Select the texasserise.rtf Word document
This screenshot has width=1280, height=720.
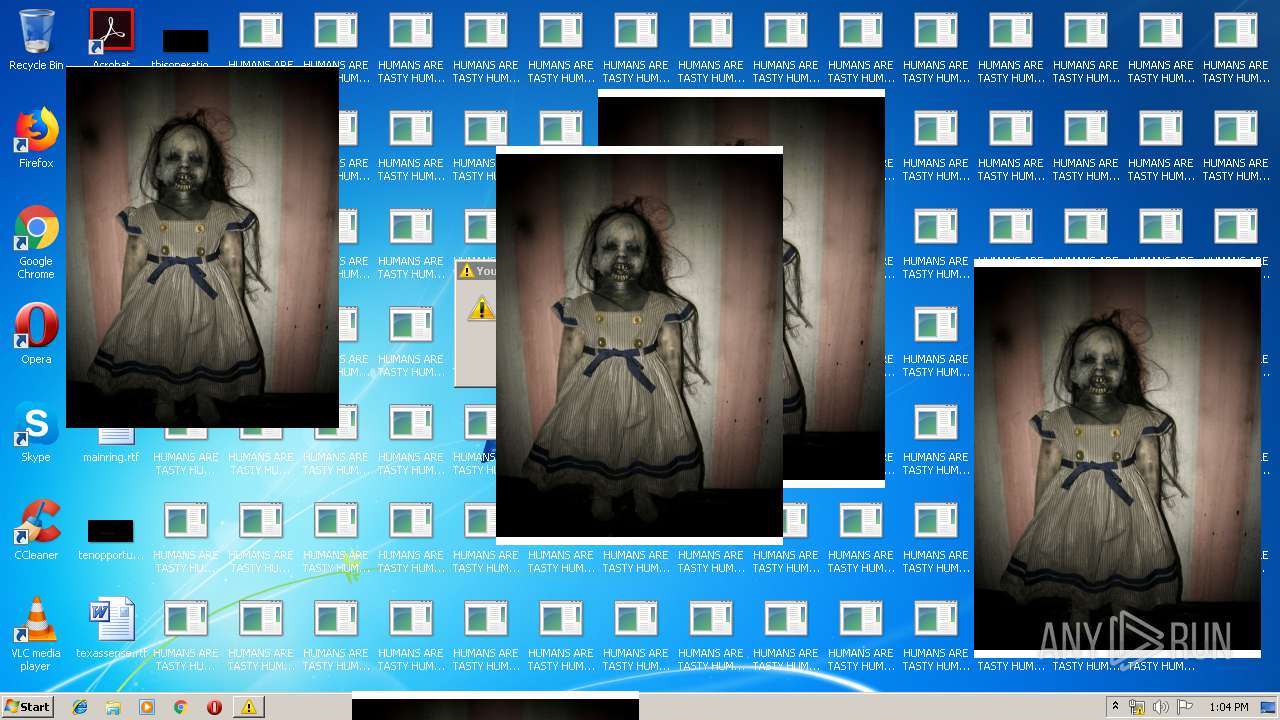click(x=111, y=629)
